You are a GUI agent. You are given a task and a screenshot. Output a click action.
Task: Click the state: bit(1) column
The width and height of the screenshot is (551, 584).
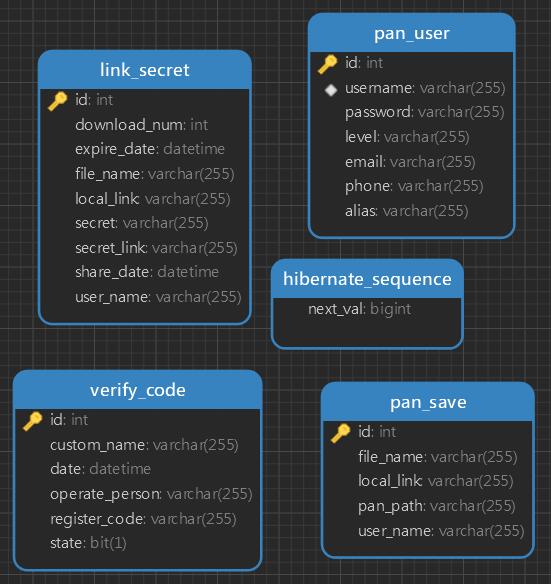88,543
